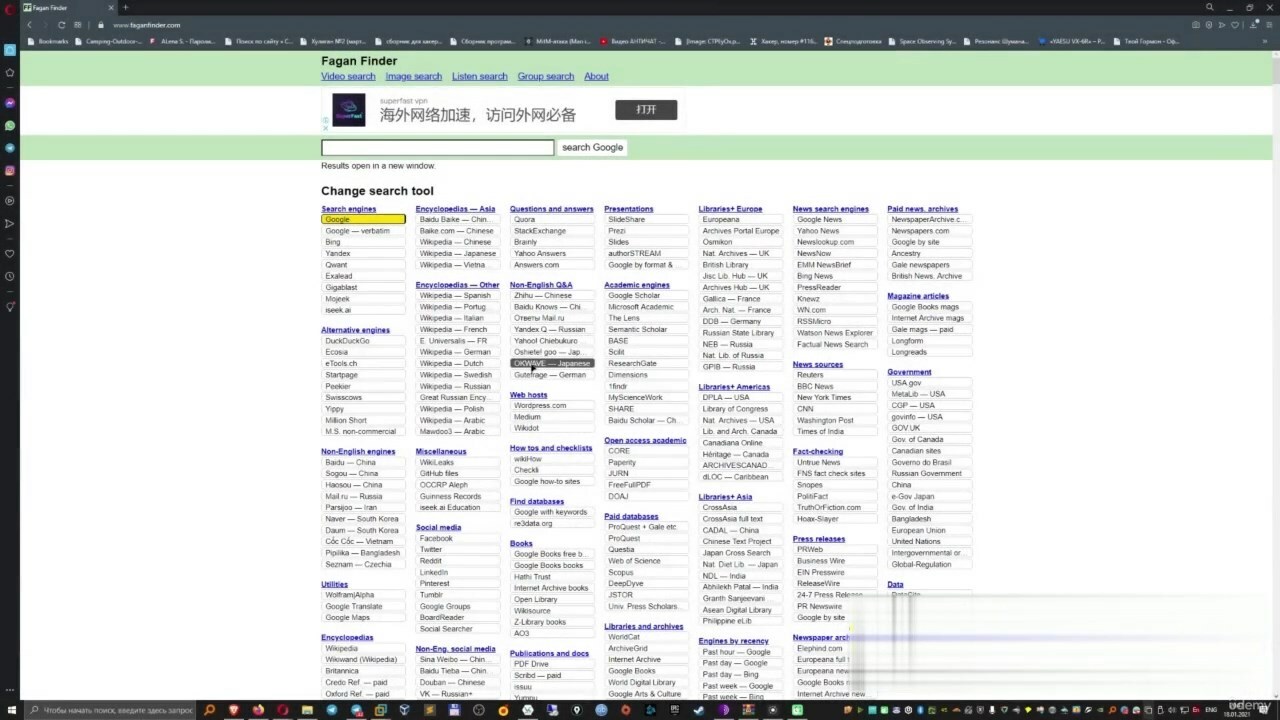The height and width of the screenshot is (720, 1280).
Task: Show more bookmarks with the chevron
Action: pyautogui.click(x=1266, y=41)
